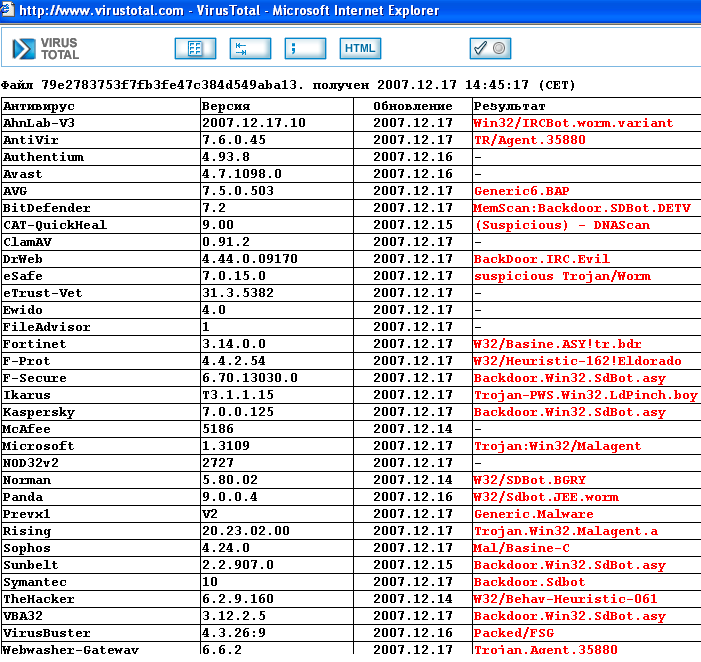The height and width of the screenshot is (662, 701).
Task: Click the Panda antivirus name
Action: coord(23,497)
